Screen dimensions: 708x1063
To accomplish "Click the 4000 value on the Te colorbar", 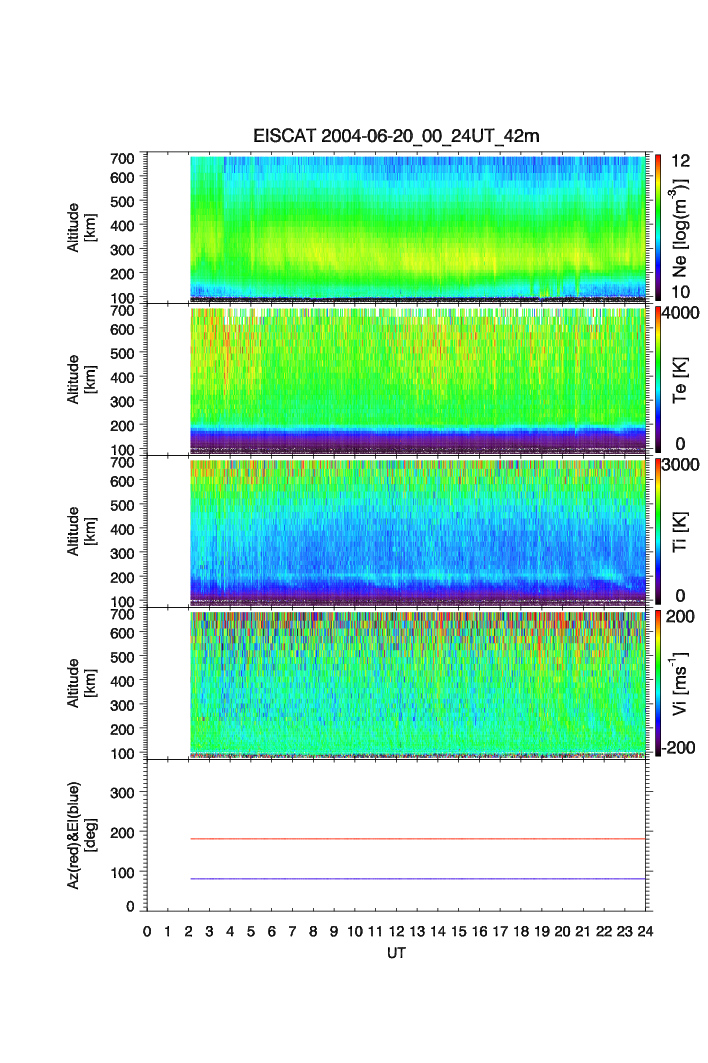I will point(681,313).
